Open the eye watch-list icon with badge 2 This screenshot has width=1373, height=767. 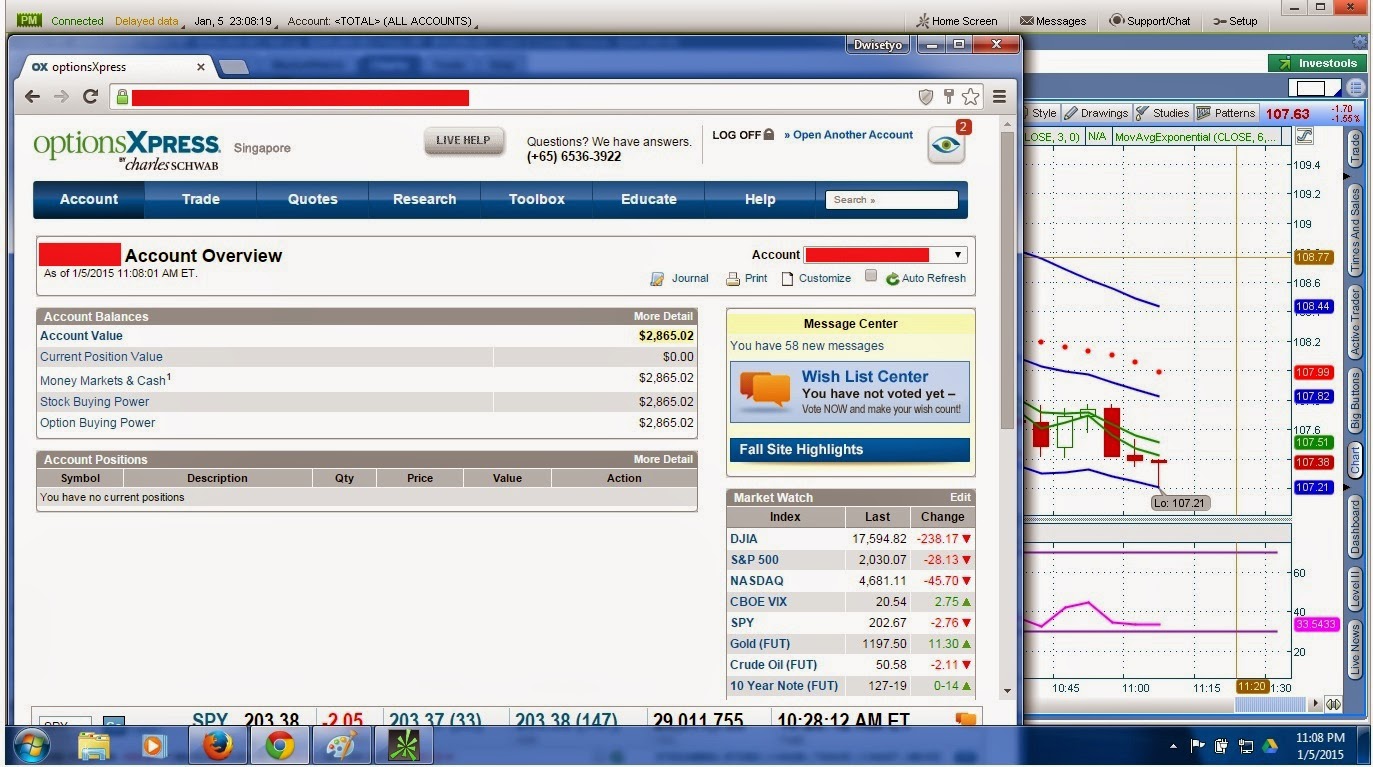click(x=946, y=145)
